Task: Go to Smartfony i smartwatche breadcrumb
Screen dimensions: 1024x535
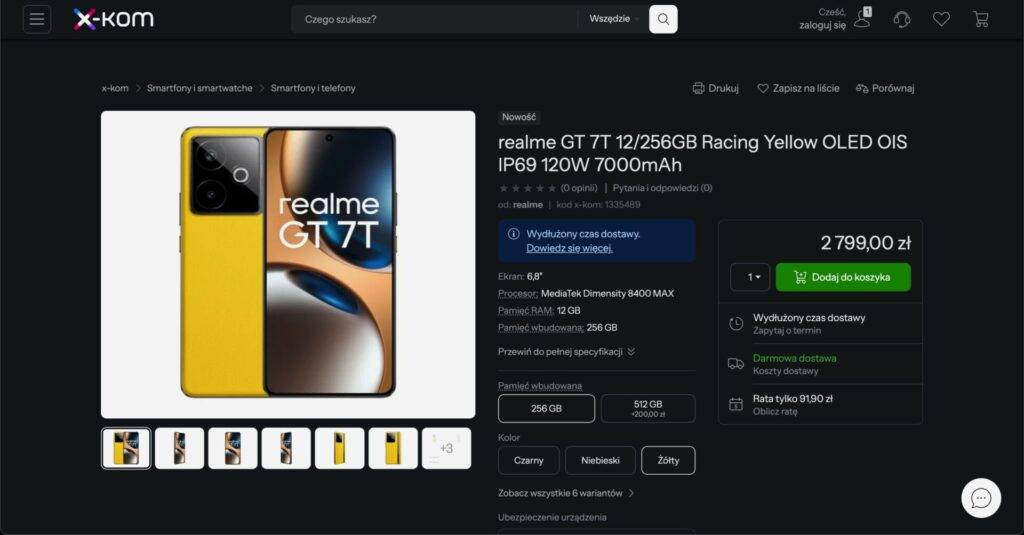Action: coord(199,88)
